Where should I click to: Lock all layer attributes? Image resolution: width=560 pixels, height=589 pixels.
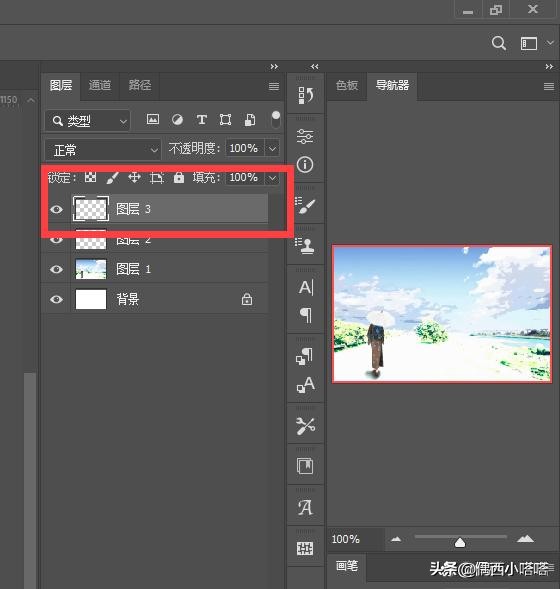tap(179, 177)
